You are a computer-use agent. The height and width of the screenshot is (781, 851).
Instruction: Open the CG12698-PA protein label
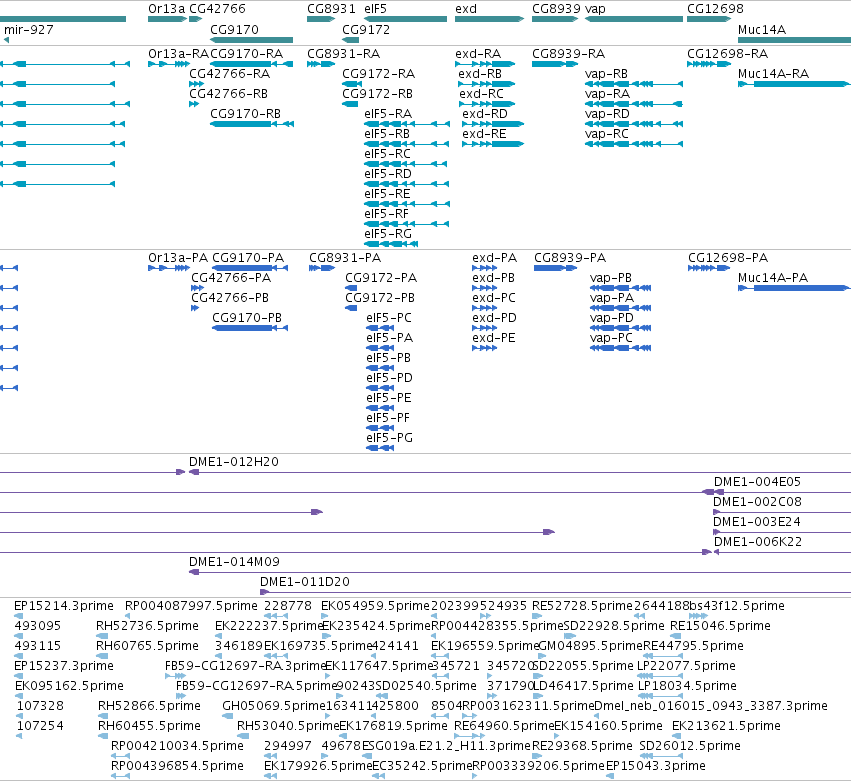[x=728, y=258]
